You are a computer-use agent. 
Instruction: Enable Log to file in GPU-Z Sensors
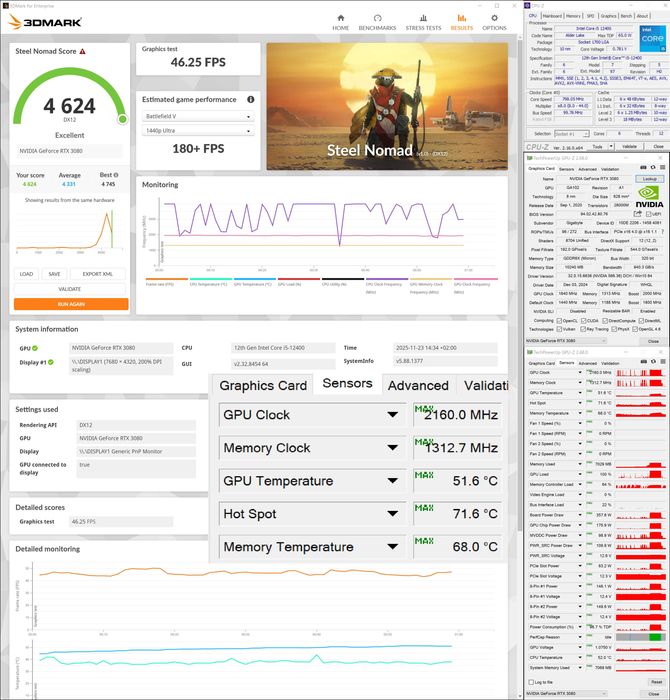pyautogui.click(x=531, y=682)
